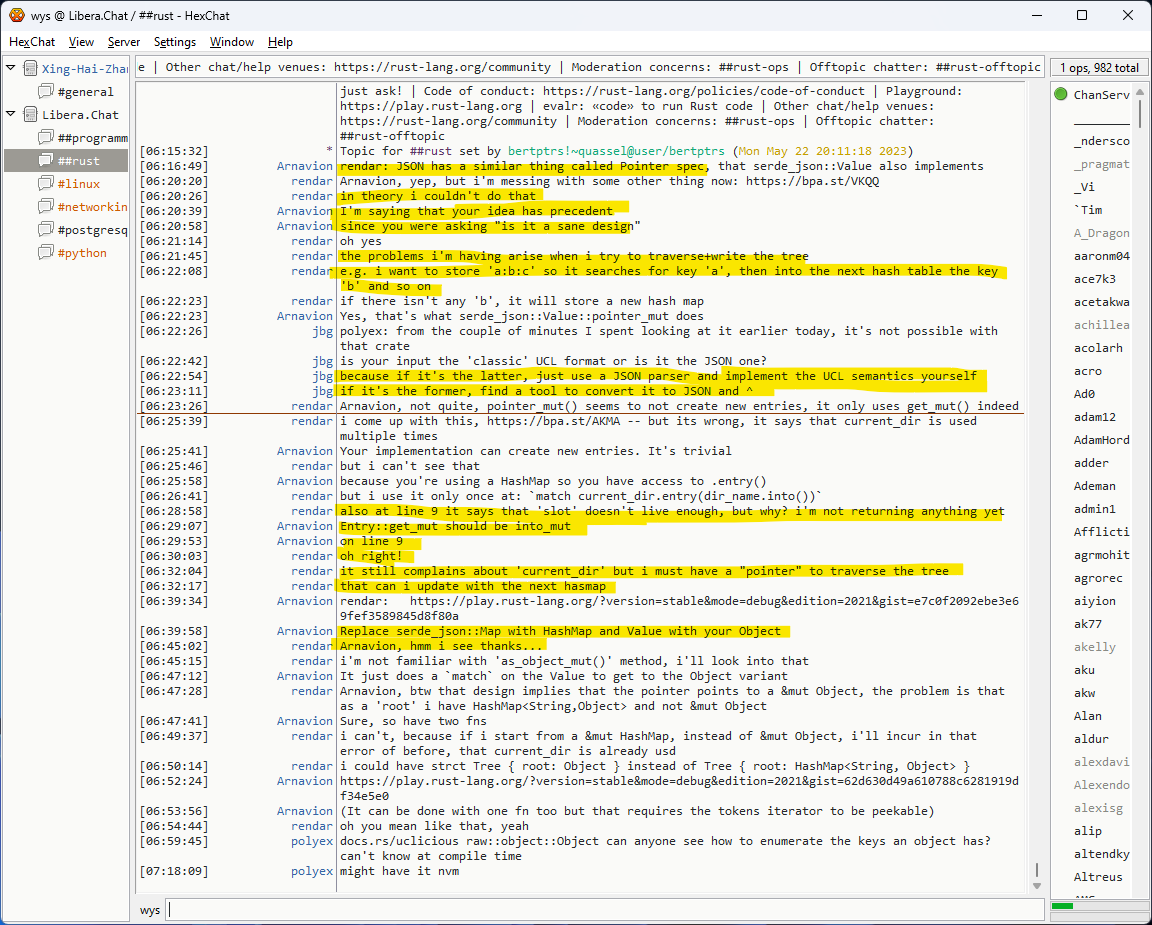Click the channel icon beside ##rust
Viewport: 1152px width, 925px height.
[x=45, y=161]
